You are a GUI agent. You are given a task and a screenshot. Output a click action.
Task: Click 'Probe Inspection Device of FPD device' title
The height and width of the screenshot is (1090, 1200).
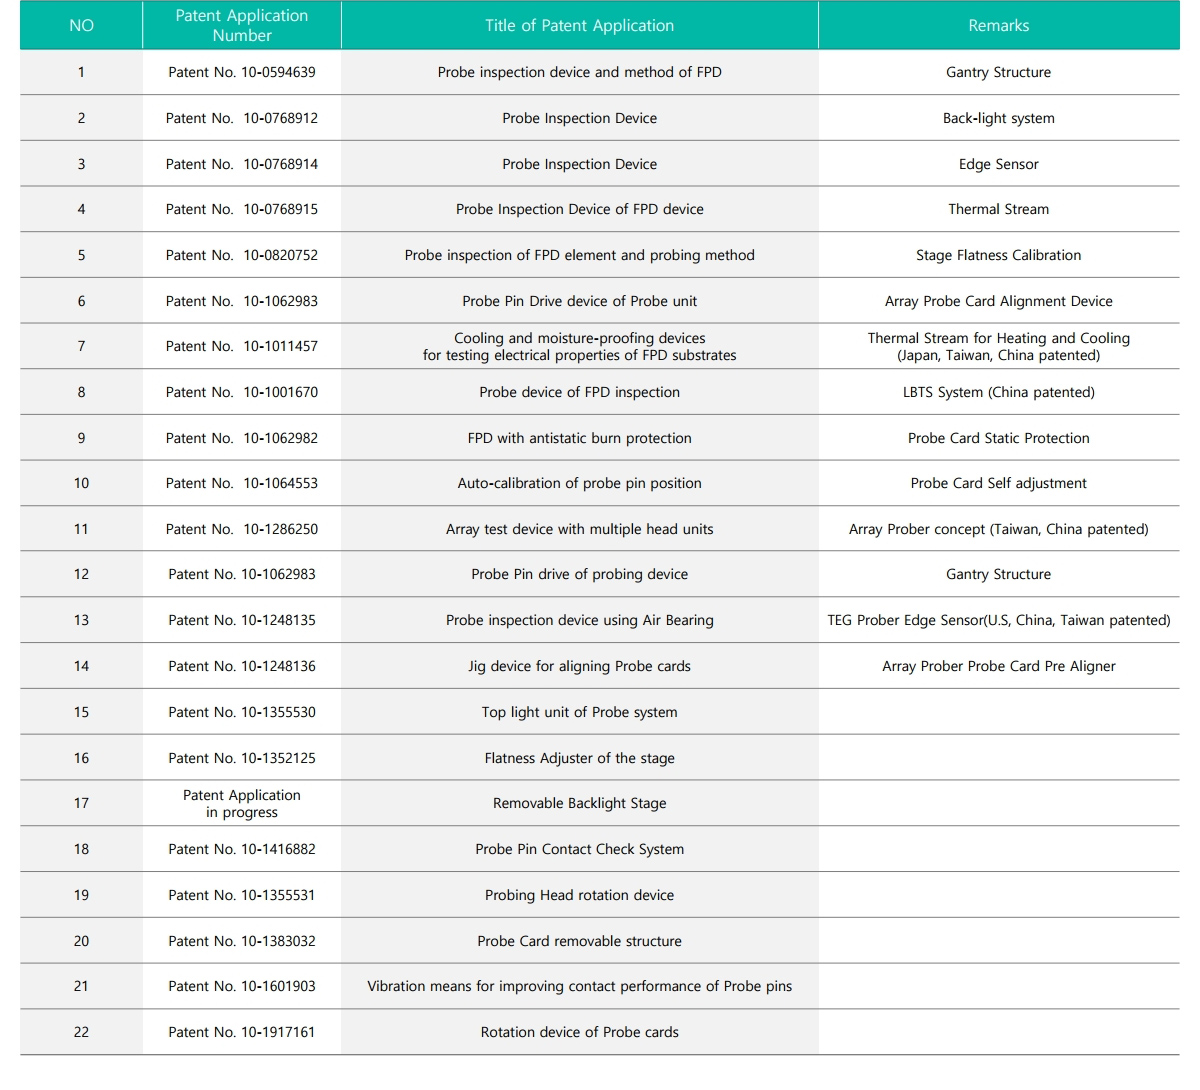click(x=579, y=209)
